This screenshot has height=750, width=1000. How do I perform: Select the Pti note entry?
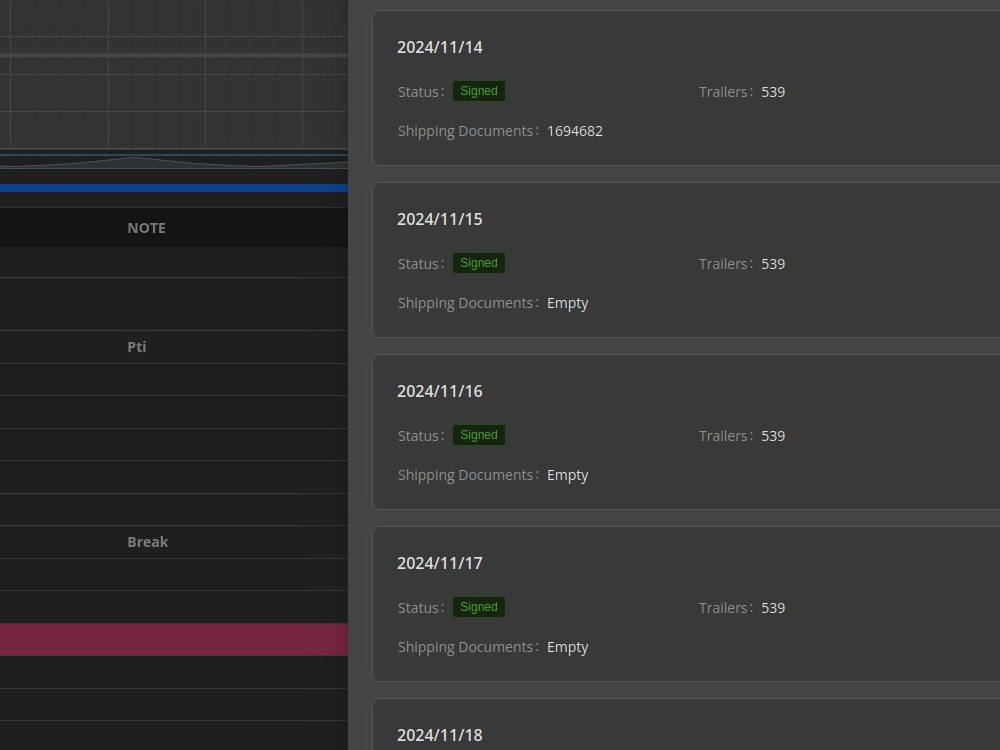[x=136, y=347]
